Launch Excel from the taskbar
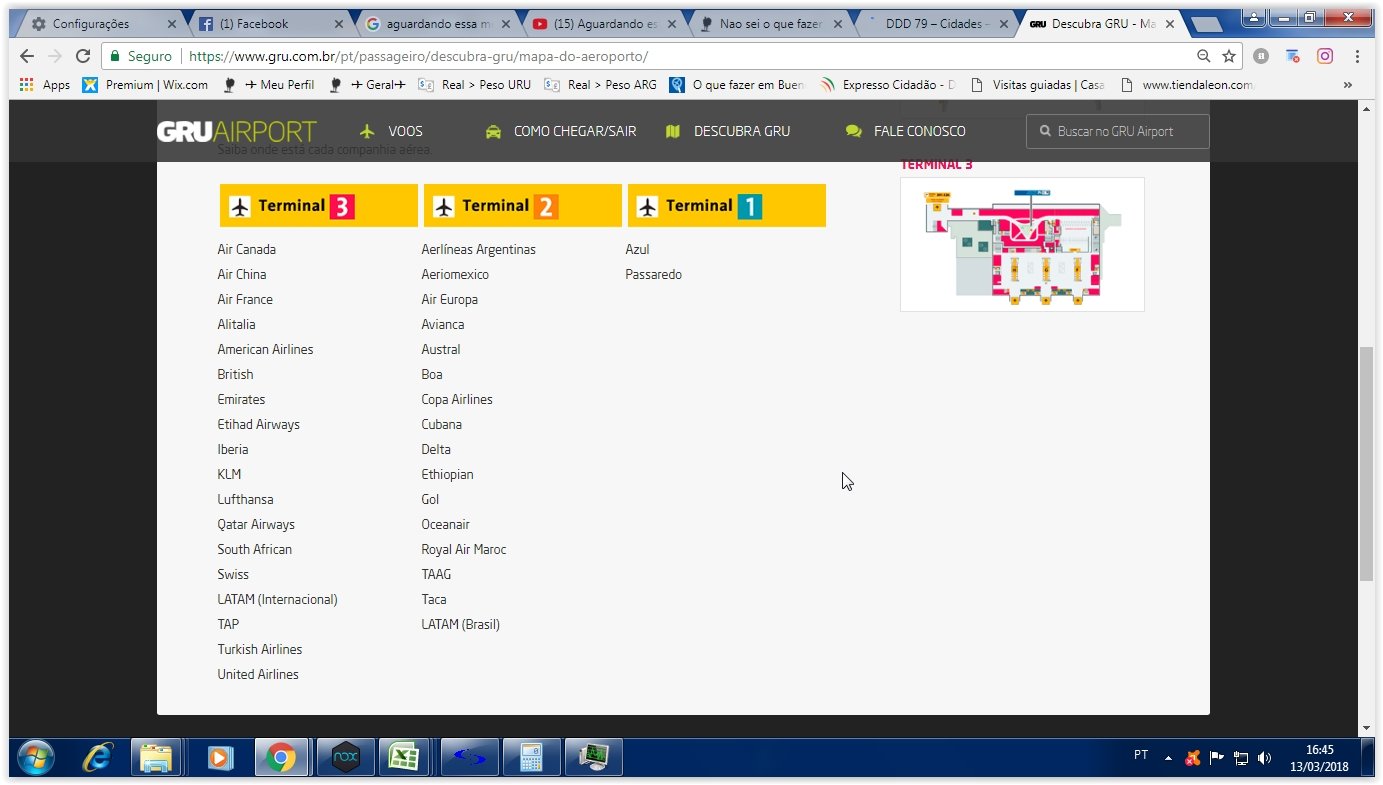This screenshot has width=1383, height=785. [404, 758]
